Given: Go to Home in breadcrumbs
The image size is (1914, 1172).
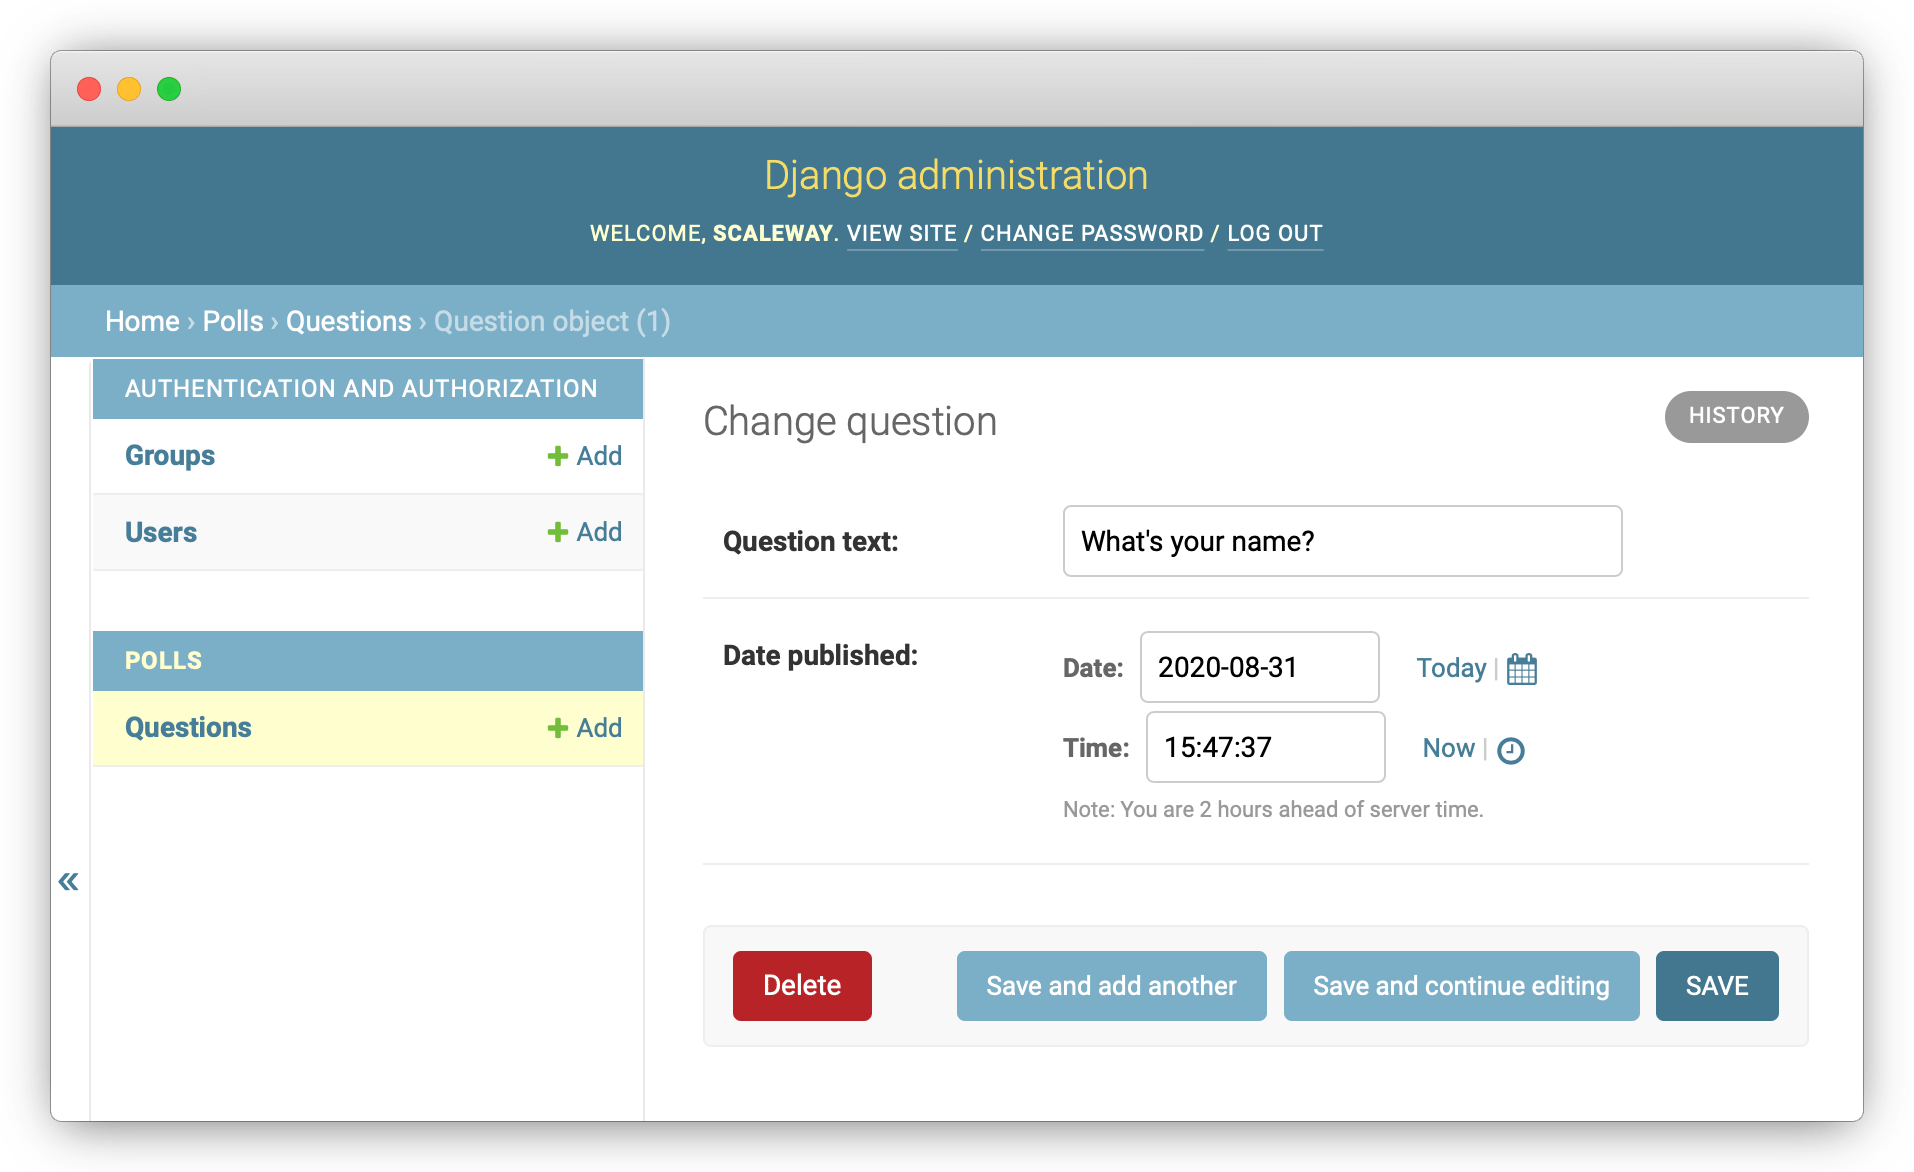Looking at the screenshot, I should pos(142,321).
